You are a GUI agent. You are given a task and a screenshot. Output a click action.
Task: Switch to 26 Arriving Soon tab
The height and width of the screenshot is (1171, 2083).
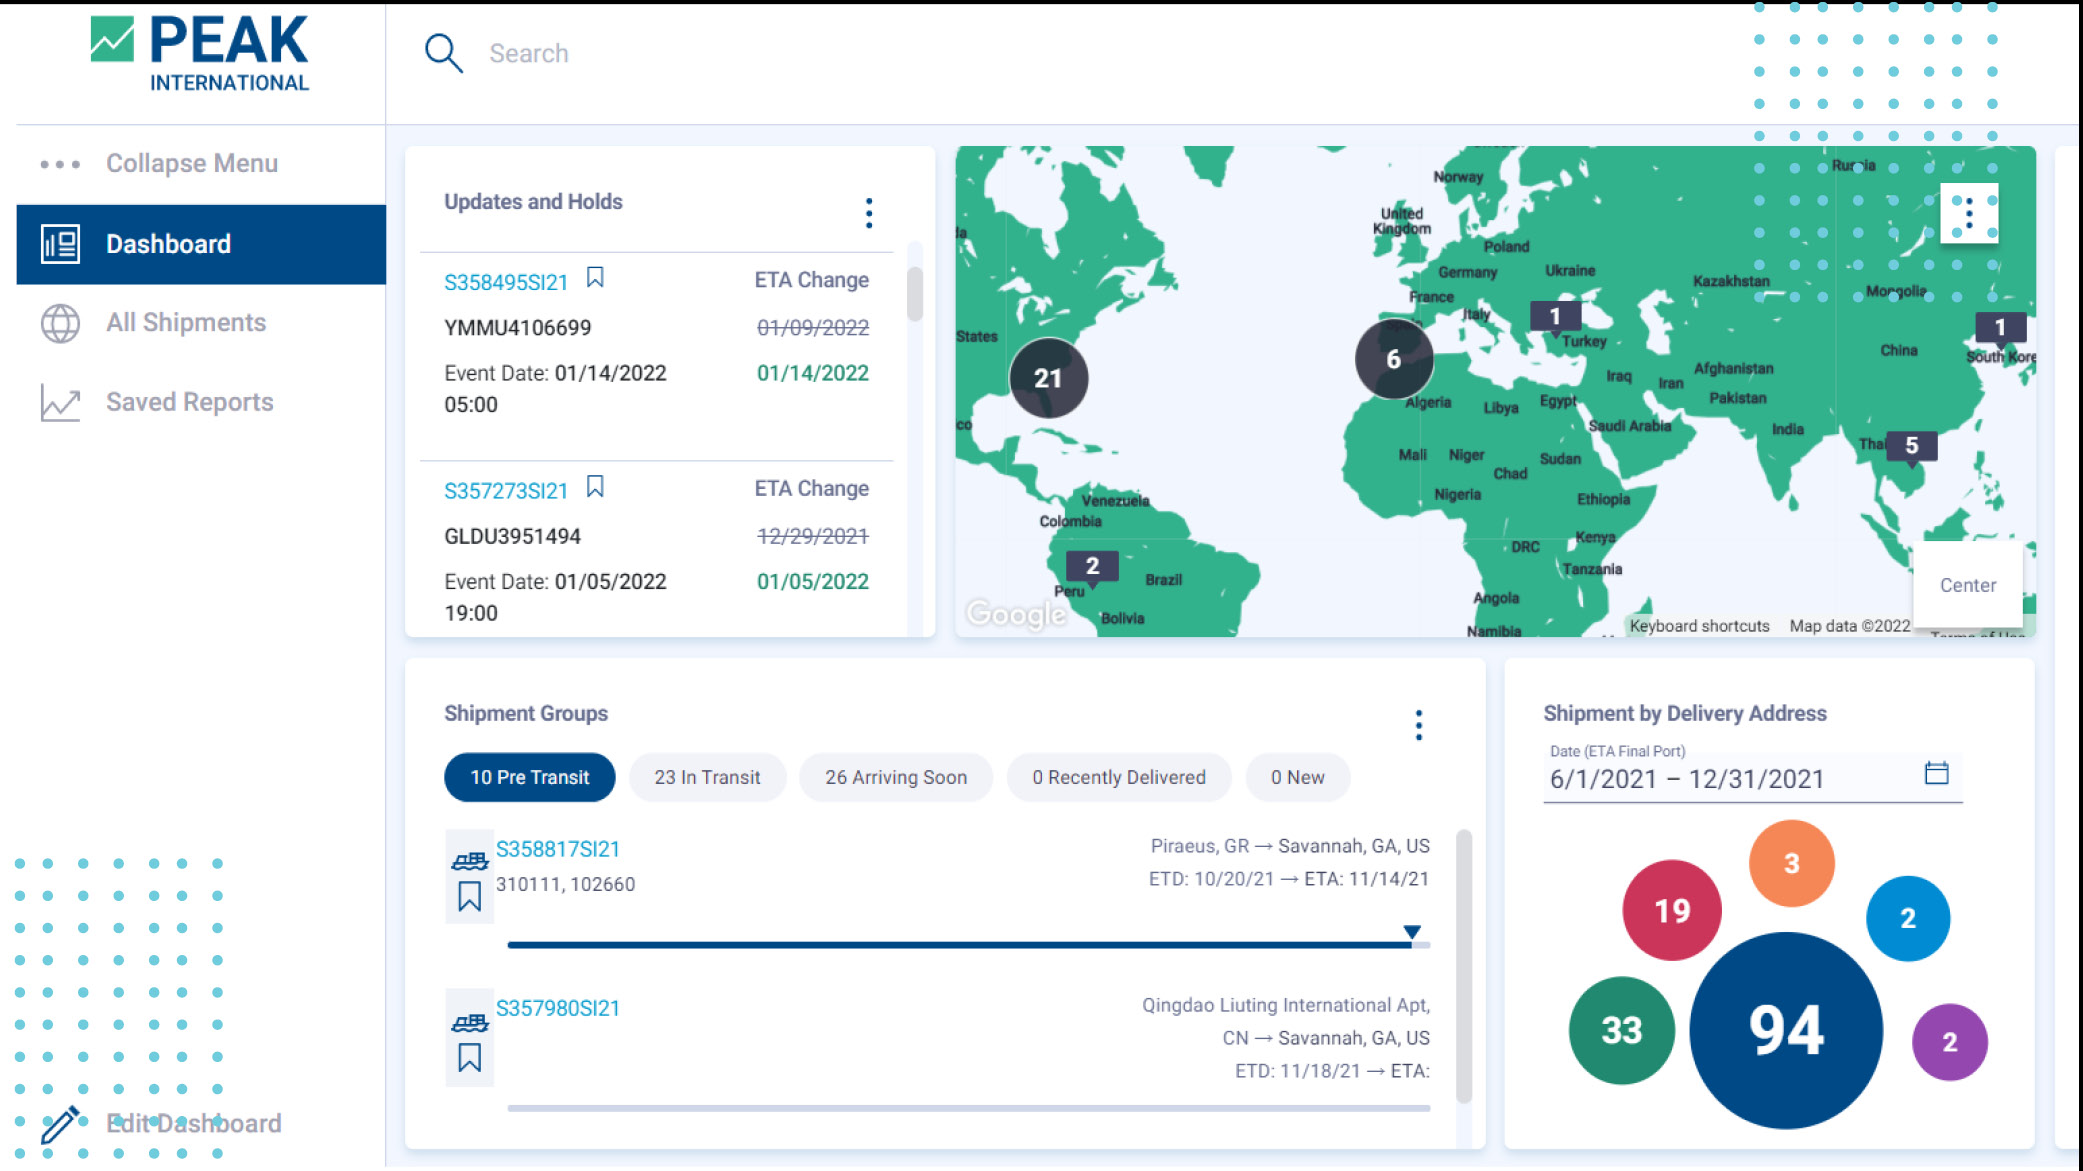(895, 777)
